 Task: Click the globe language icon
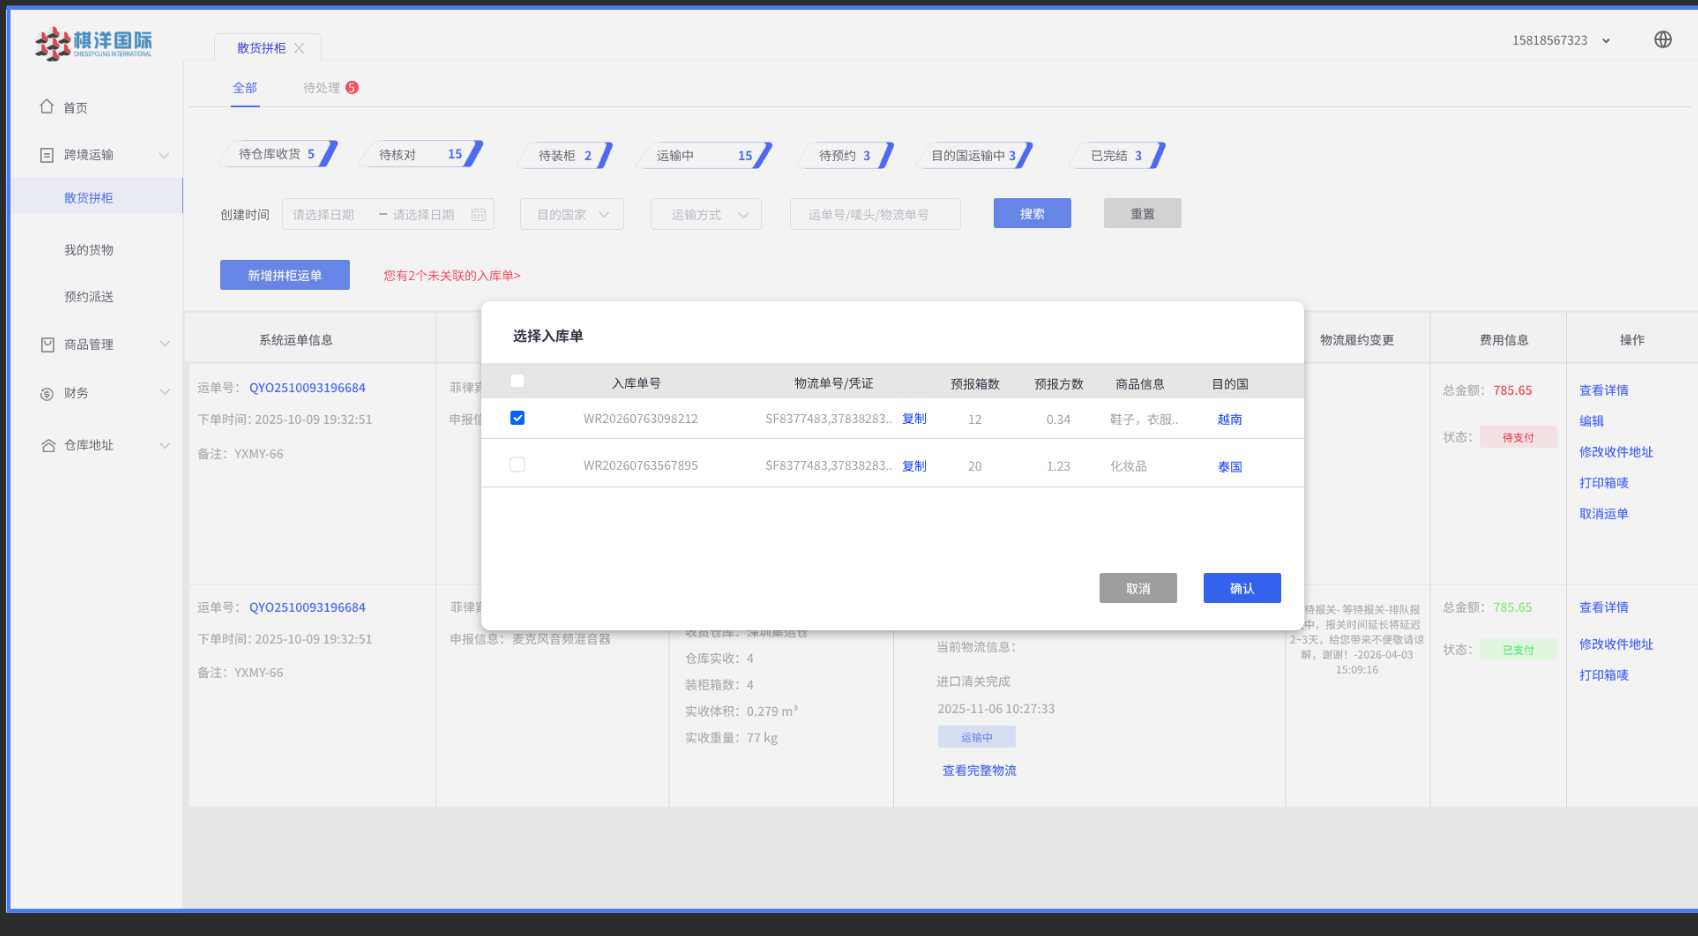1663,40
